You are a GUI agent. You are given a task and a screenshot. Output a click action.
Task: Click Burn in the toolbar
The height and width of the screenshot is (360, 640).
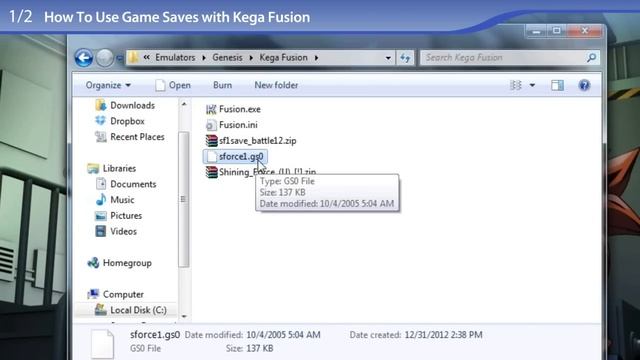222,85
